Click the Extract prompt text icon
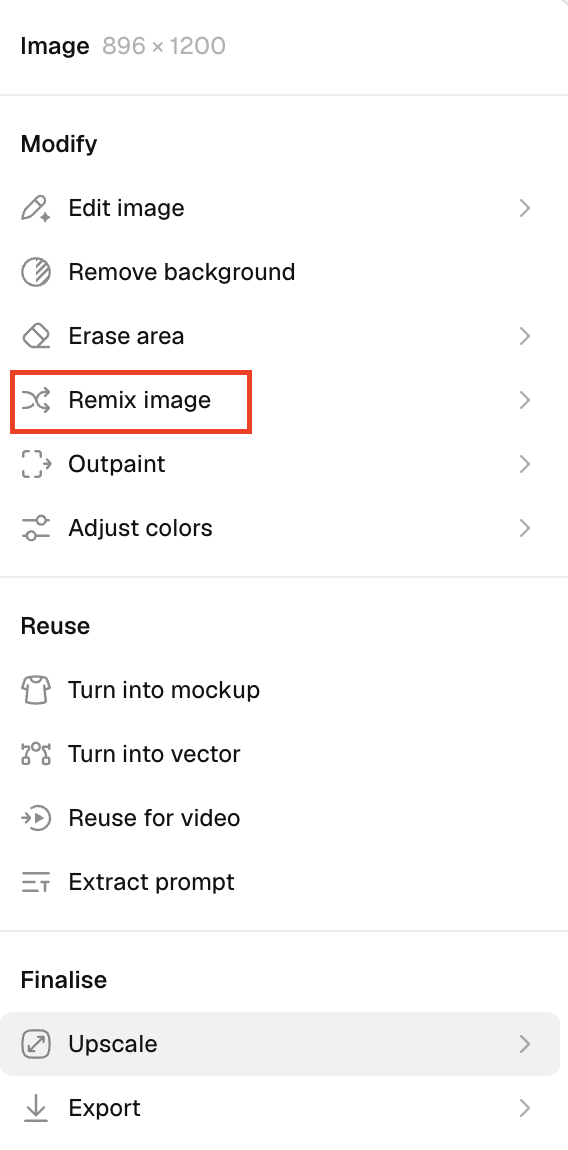 [x=36, y=882]
